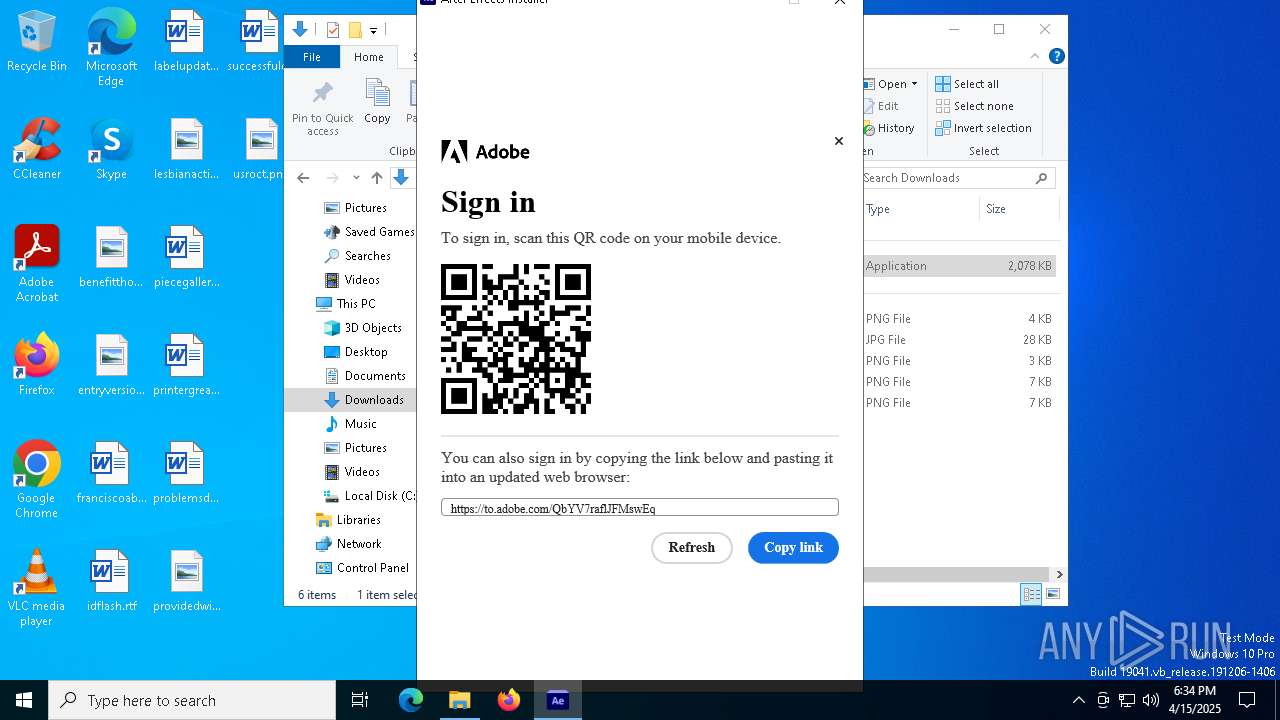Select the Application file row
This screenshot has height=720, width=1280.
click(960, 266)
